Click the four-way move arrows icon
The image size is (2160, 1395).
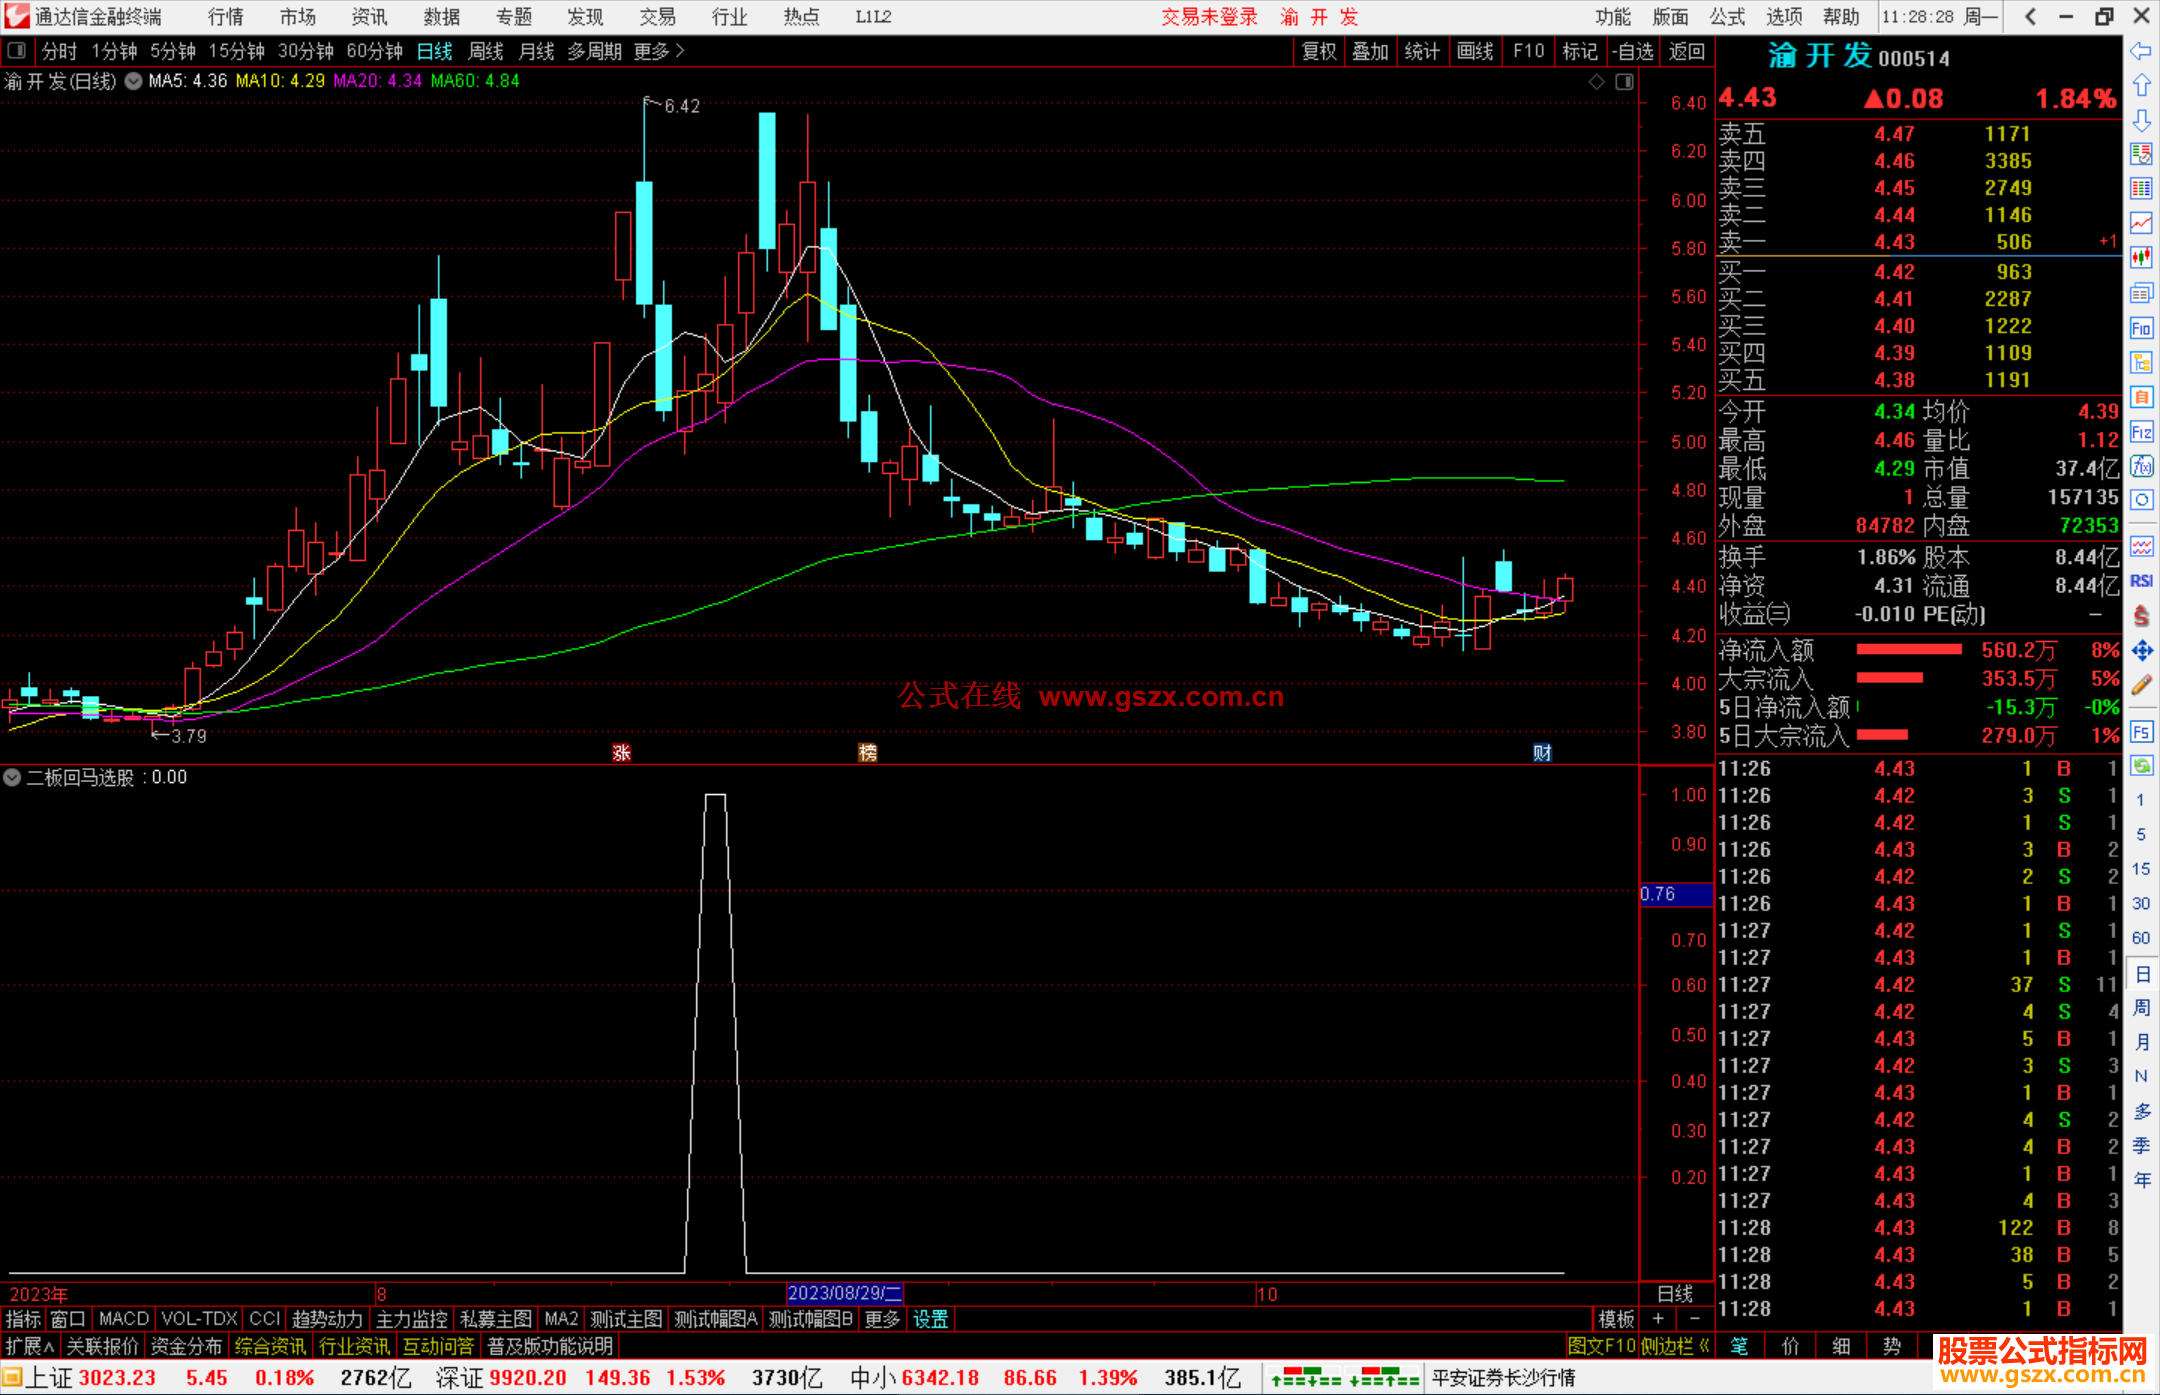tap(2141, 651)
